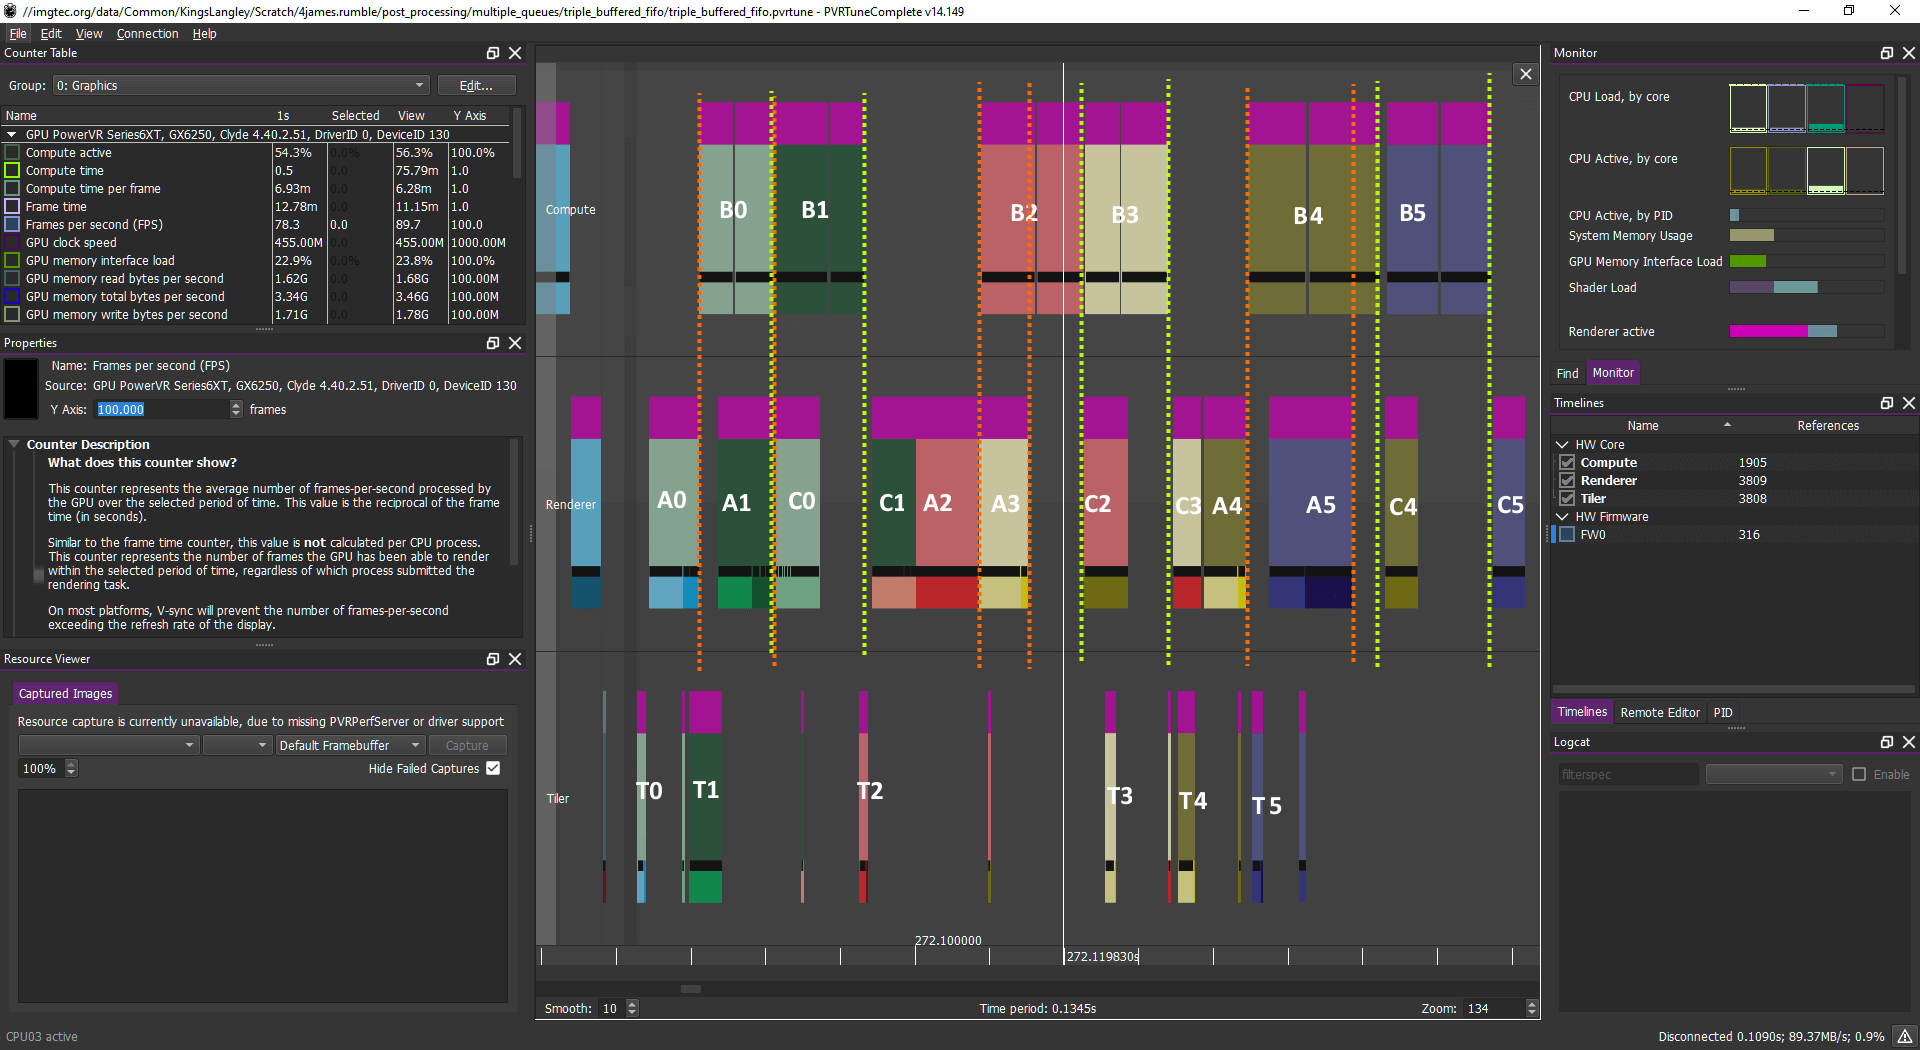Click the Y Axis value field
The width and height of the screenshot is (1920, 1050).
click(x=163, y=410)
